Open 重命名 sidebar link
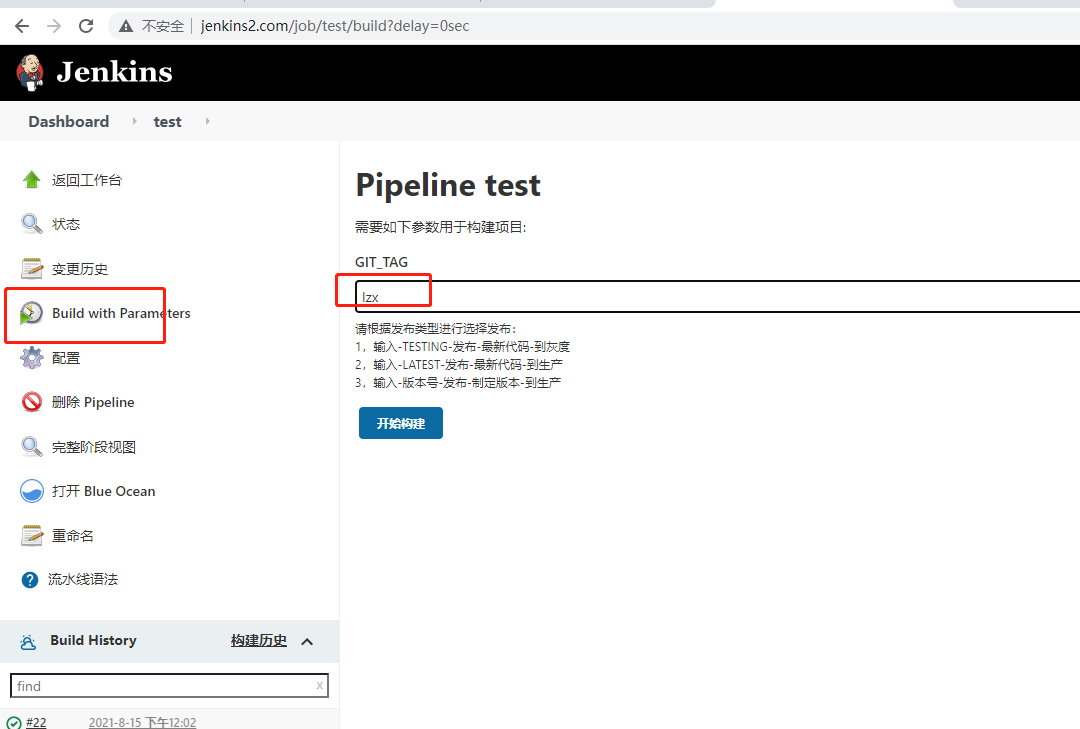1080x729 pixels. [73, 536]
